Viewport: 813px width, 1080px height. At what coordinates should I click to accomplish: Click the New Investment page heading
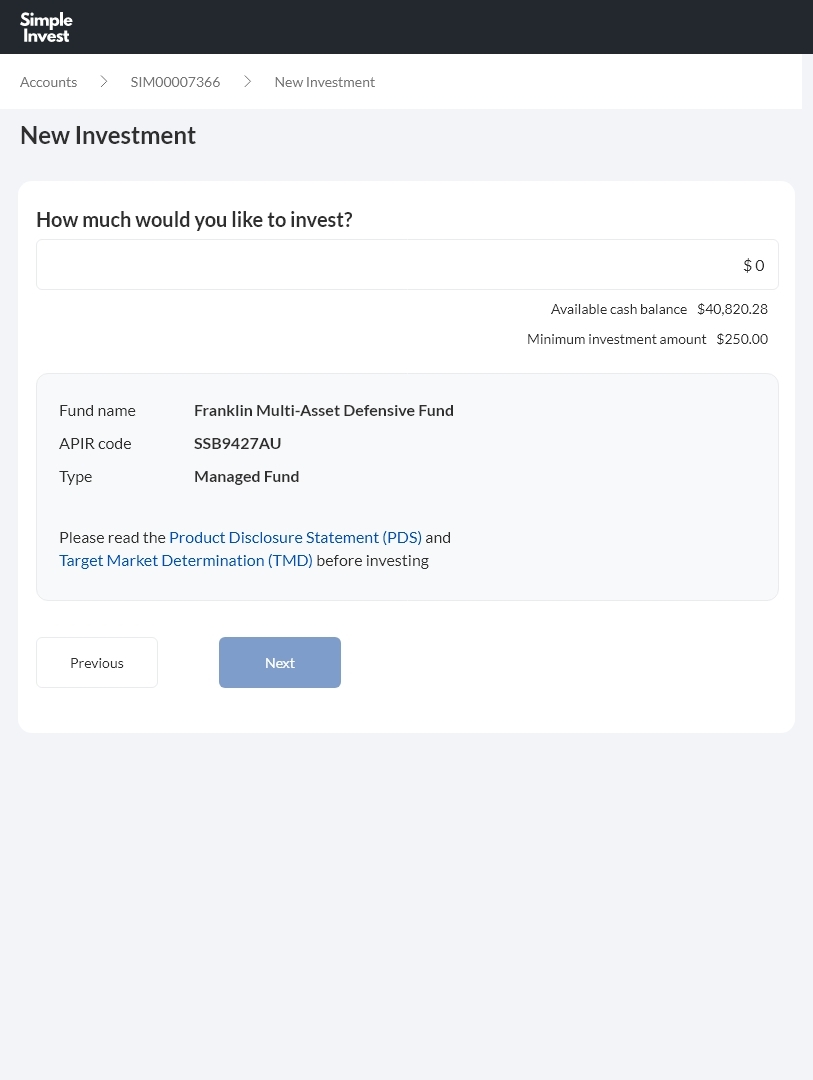point(108,135)
